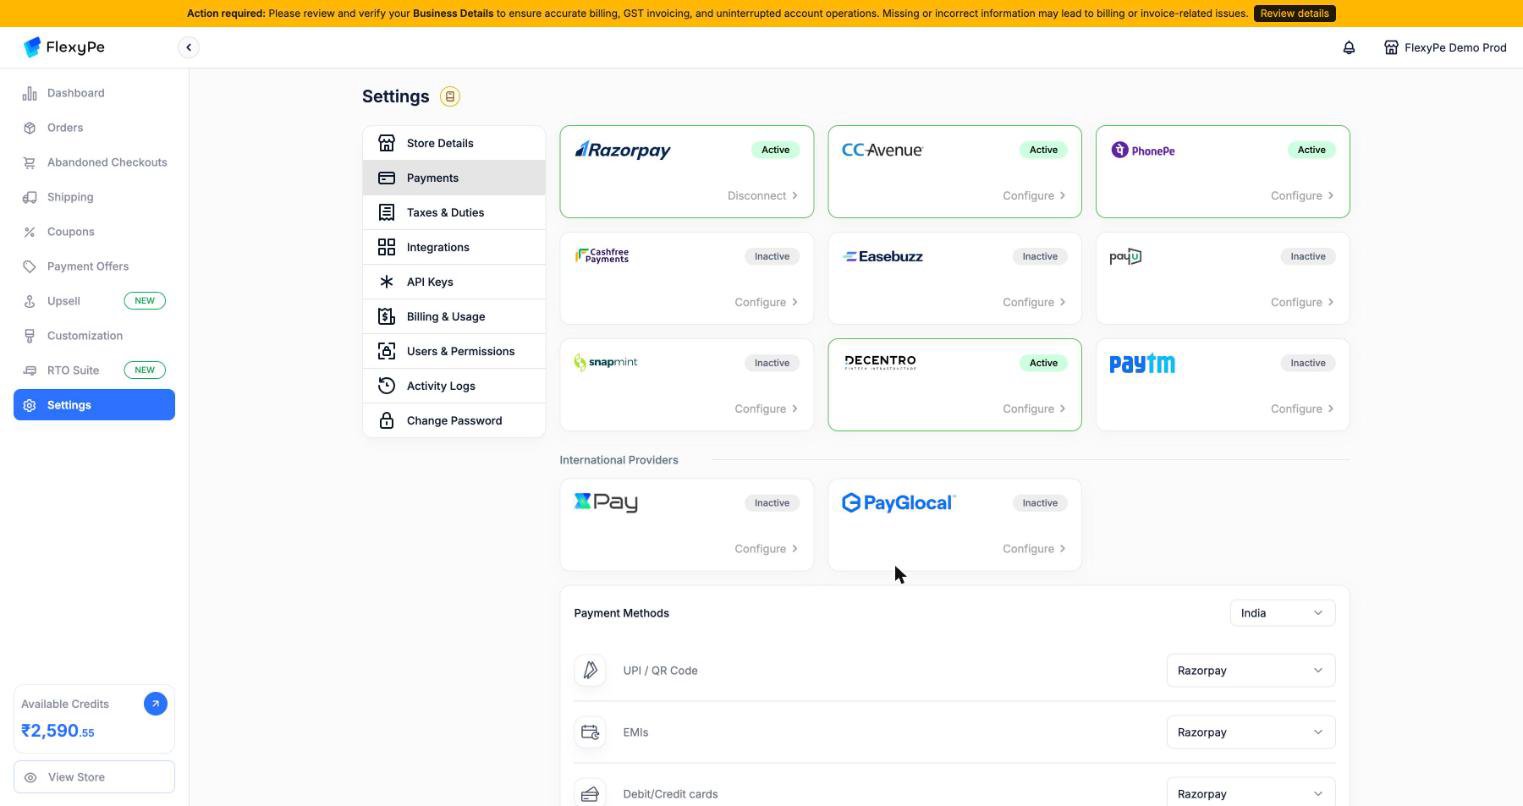Configure the PhonePe provider
The width and height of the screenshot is (1523, 806).
click(x=1302, y=196)
